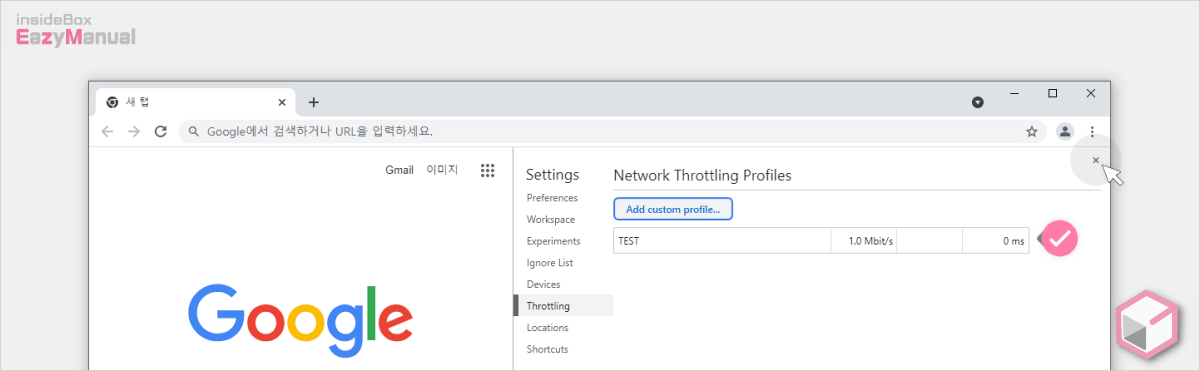Close the DevTools Settings panel
Viewport: 1200px width, 371px height.
click(1096, 160)
